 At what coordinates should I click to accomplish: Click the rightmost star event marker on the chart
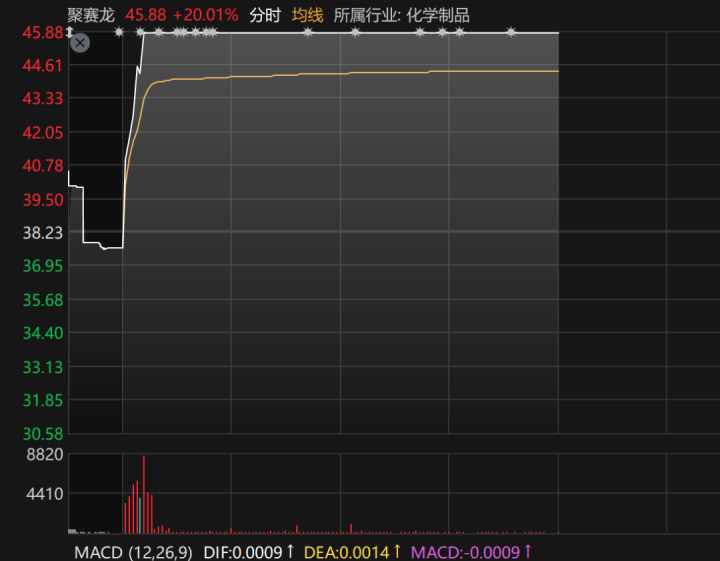coord(511,32)
